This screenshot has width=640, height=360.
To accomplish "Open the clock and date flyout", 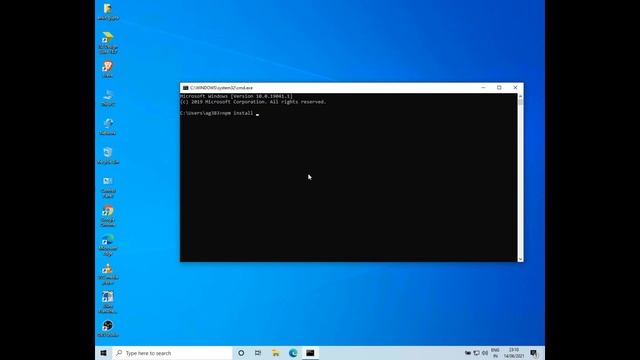I will point(514,353).
